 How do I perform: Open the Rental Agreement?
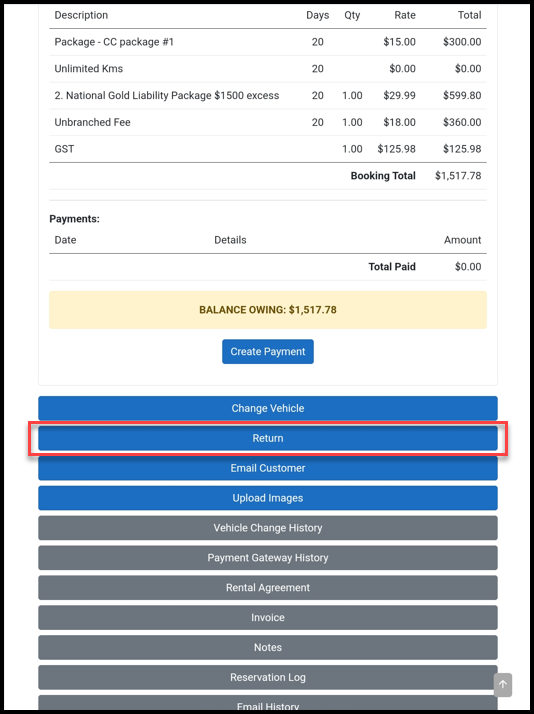[268, 587]
